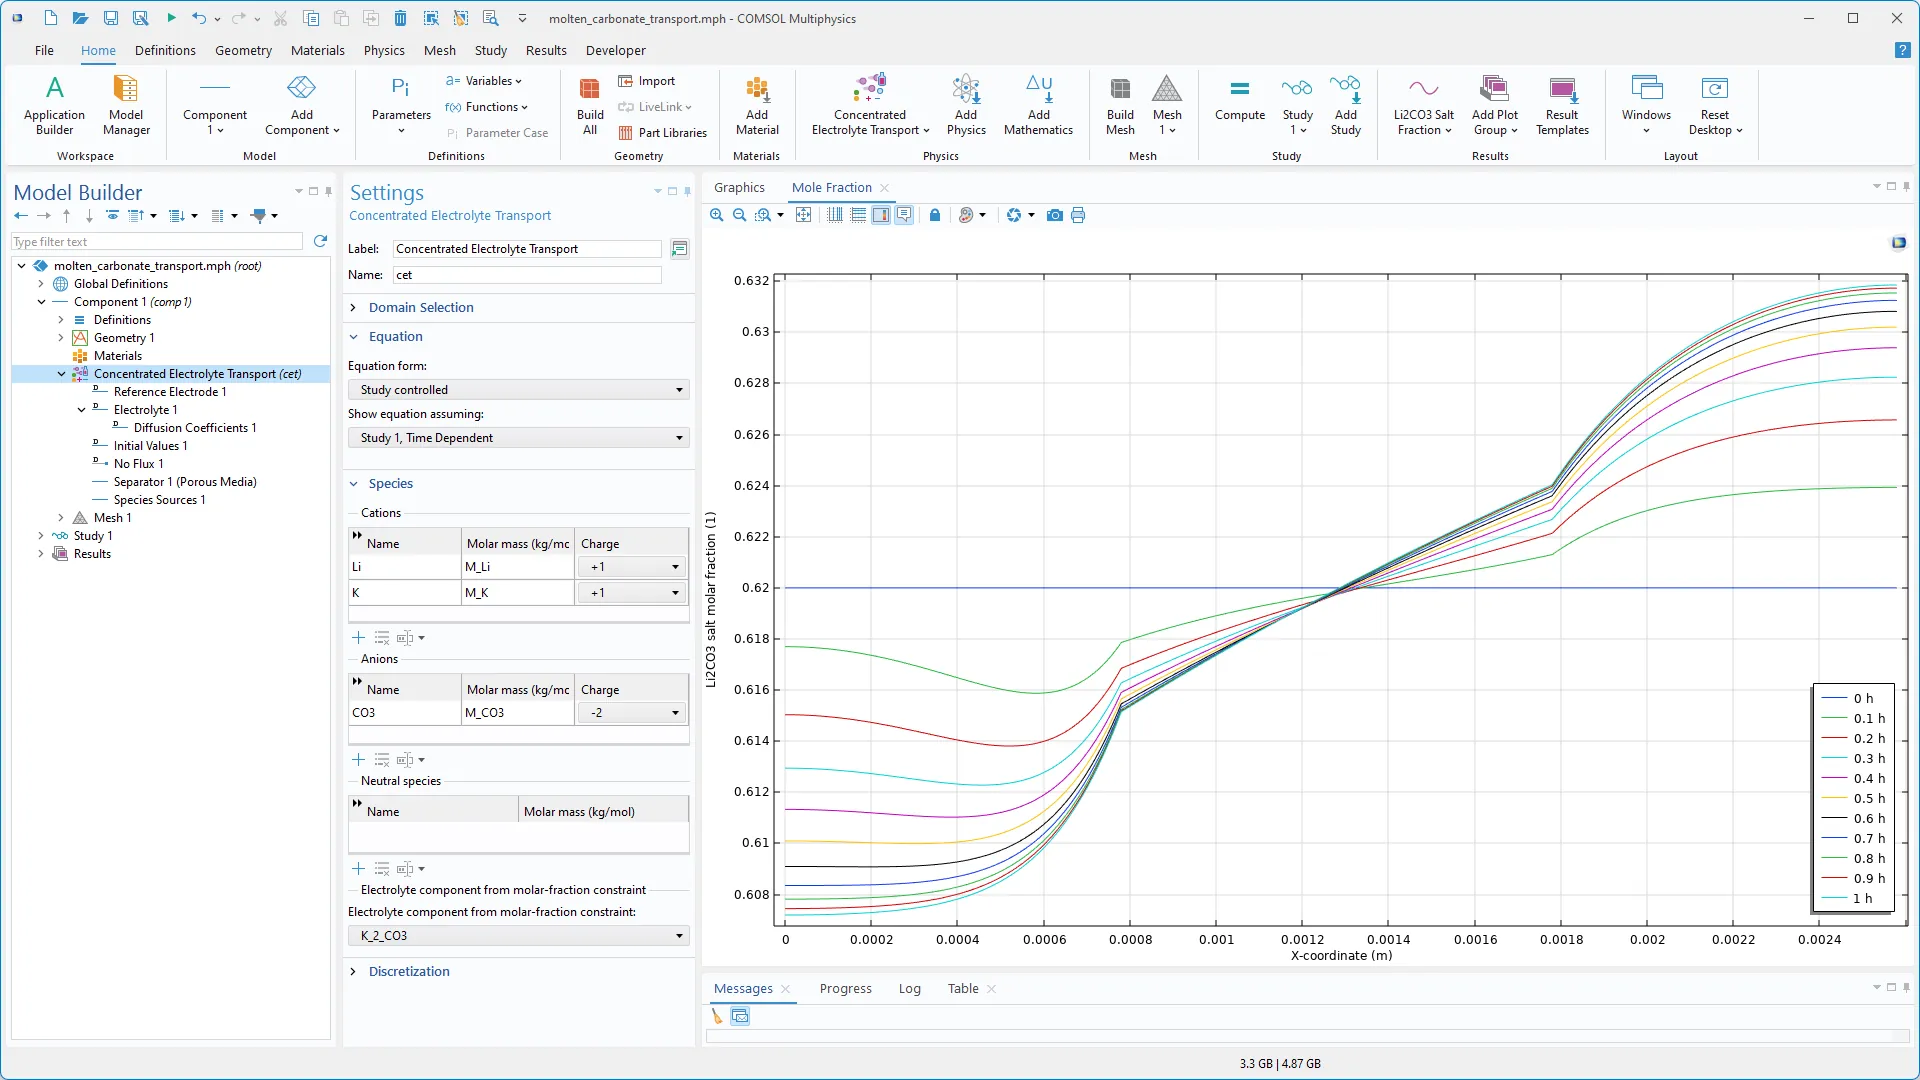The image size is (1920, 1080).
Task: Switch to the Graphics tab
Action: 739,187
